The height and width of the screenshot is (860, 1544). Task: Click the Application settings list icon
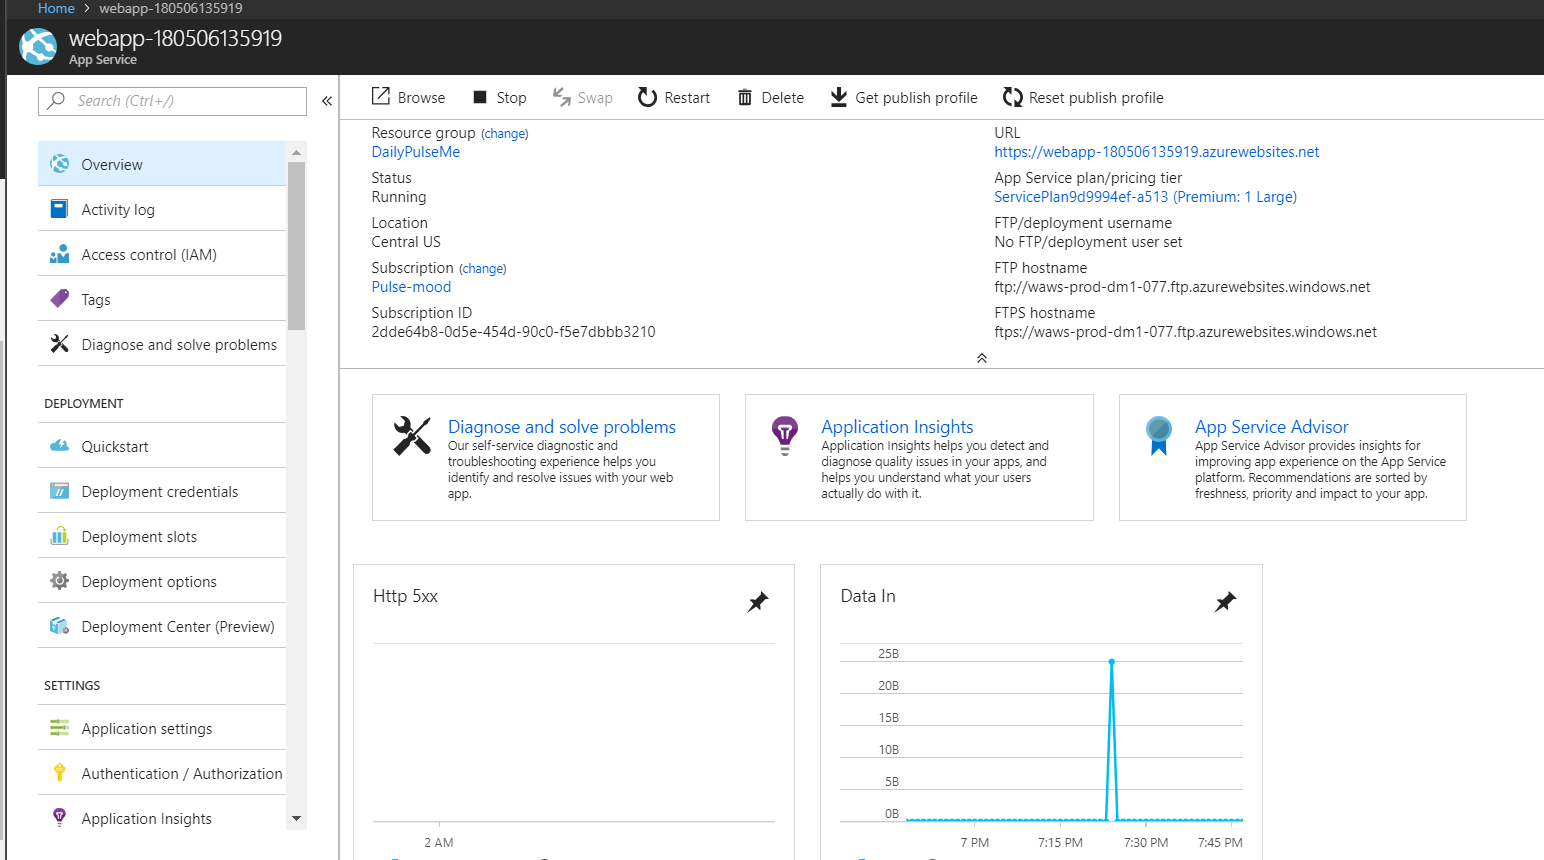tap(60, 728)
